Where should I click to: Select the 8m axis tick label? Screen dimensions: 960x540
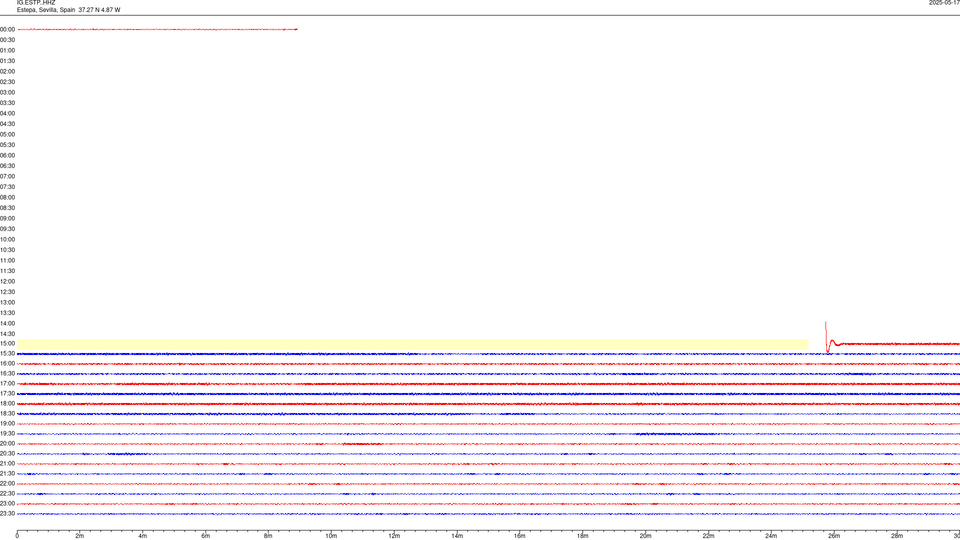(x=268, y=536)
